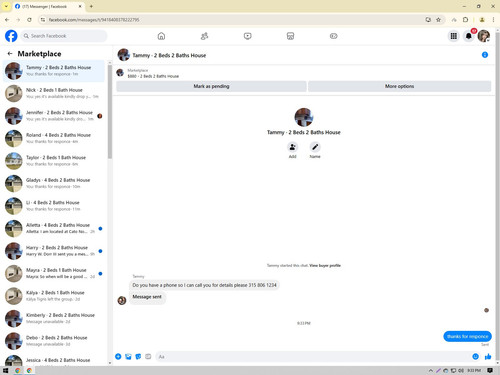Choose a GIF icon
500x375 pixels.
[x=148, y=357]
